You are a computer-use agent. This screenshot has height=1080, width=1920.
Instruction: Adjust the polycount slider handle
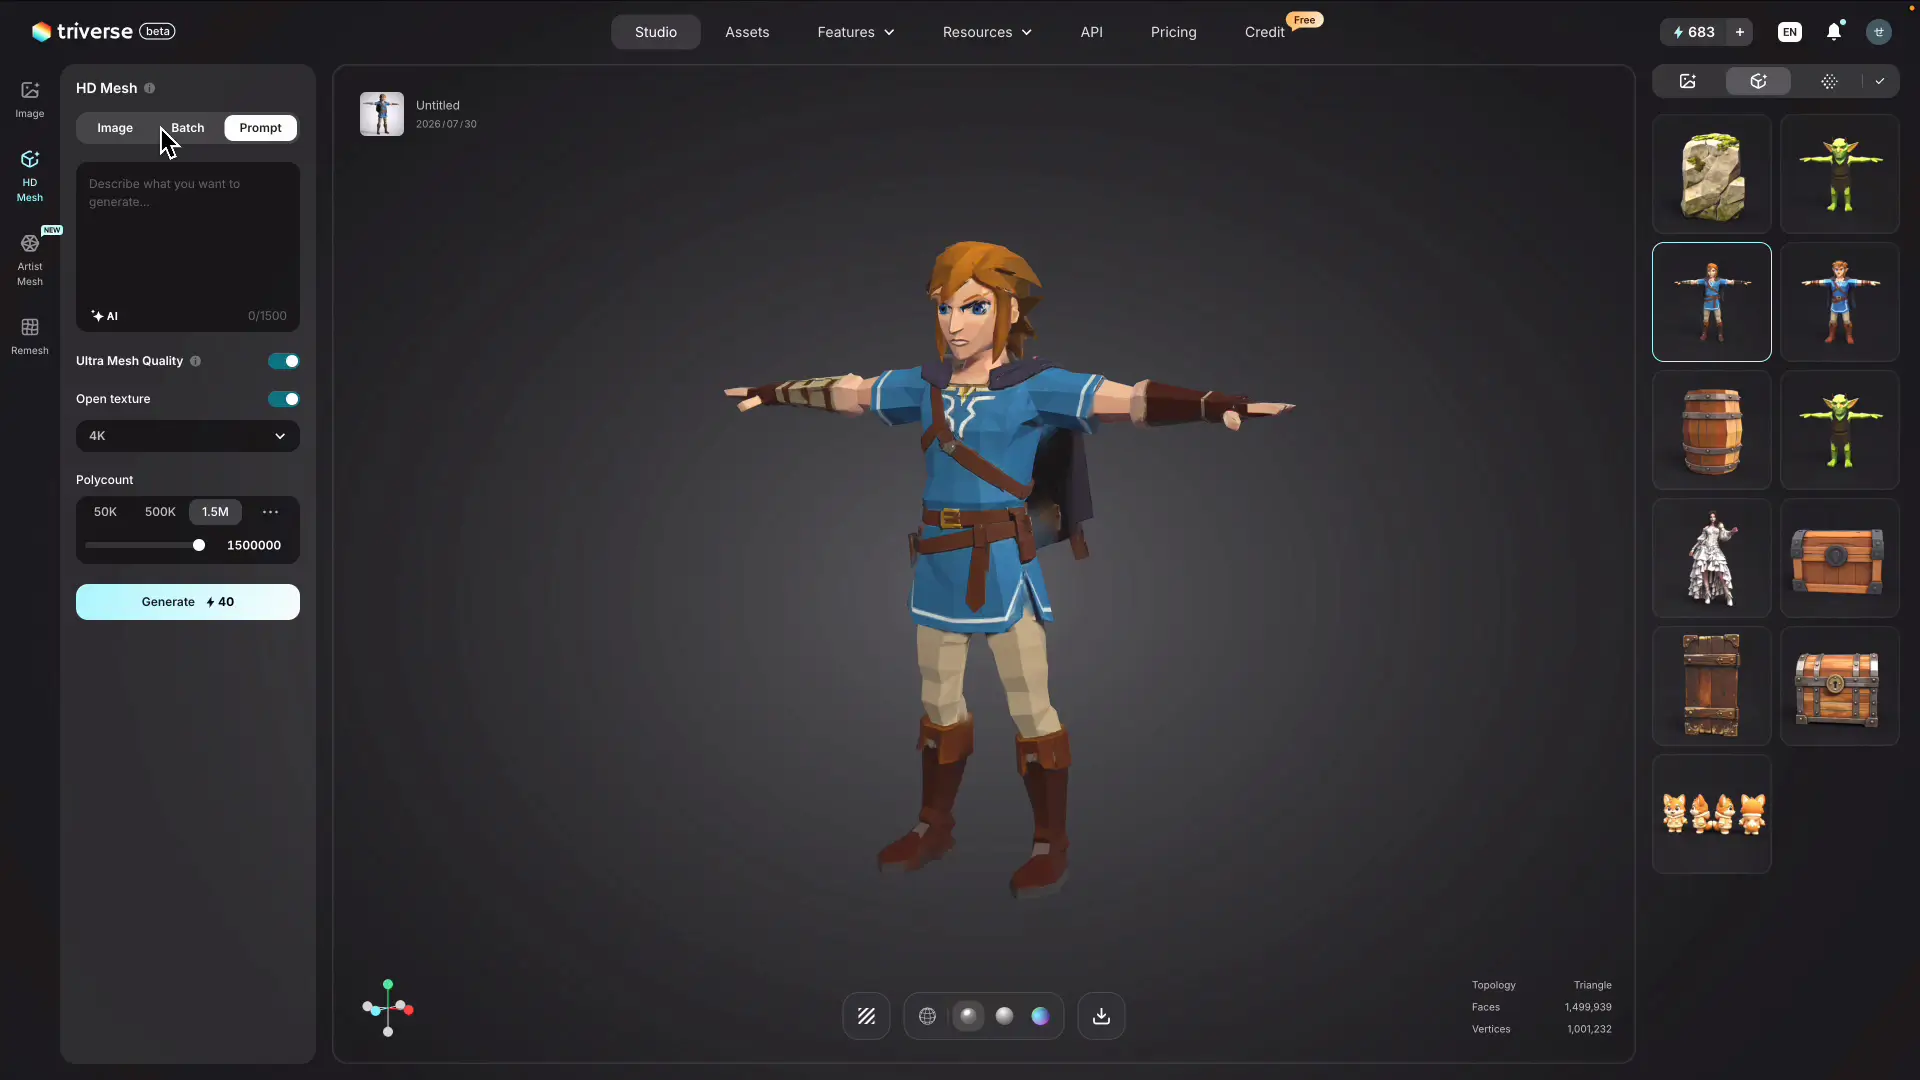pyautogui.click(x=199, y=545)
